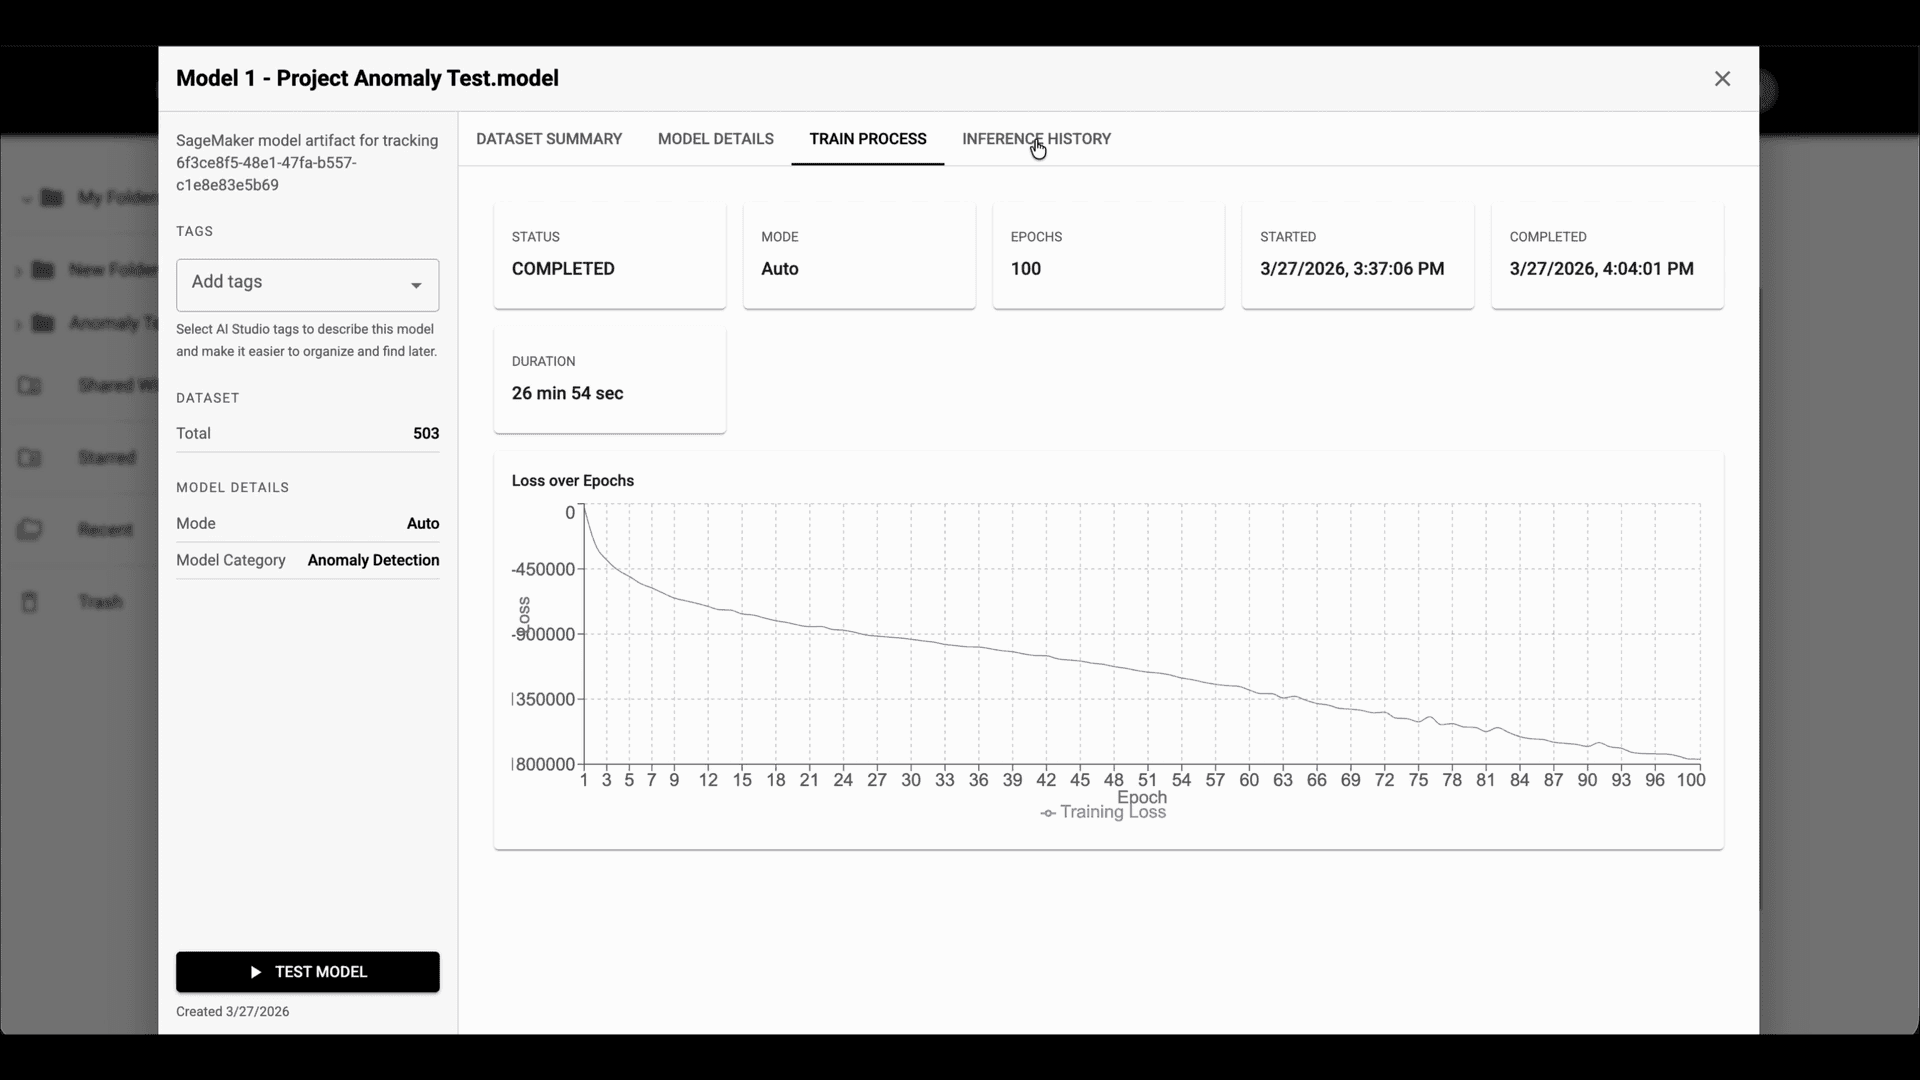Click the Recent folder icon in the sidebar

pyautogui.click(x=30, y=530)
